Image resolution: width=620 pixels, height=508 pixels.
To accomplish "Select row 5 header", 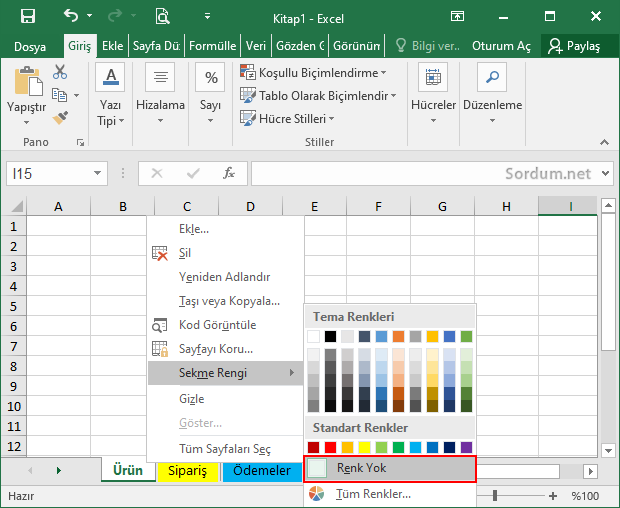I will click(13, 306).
